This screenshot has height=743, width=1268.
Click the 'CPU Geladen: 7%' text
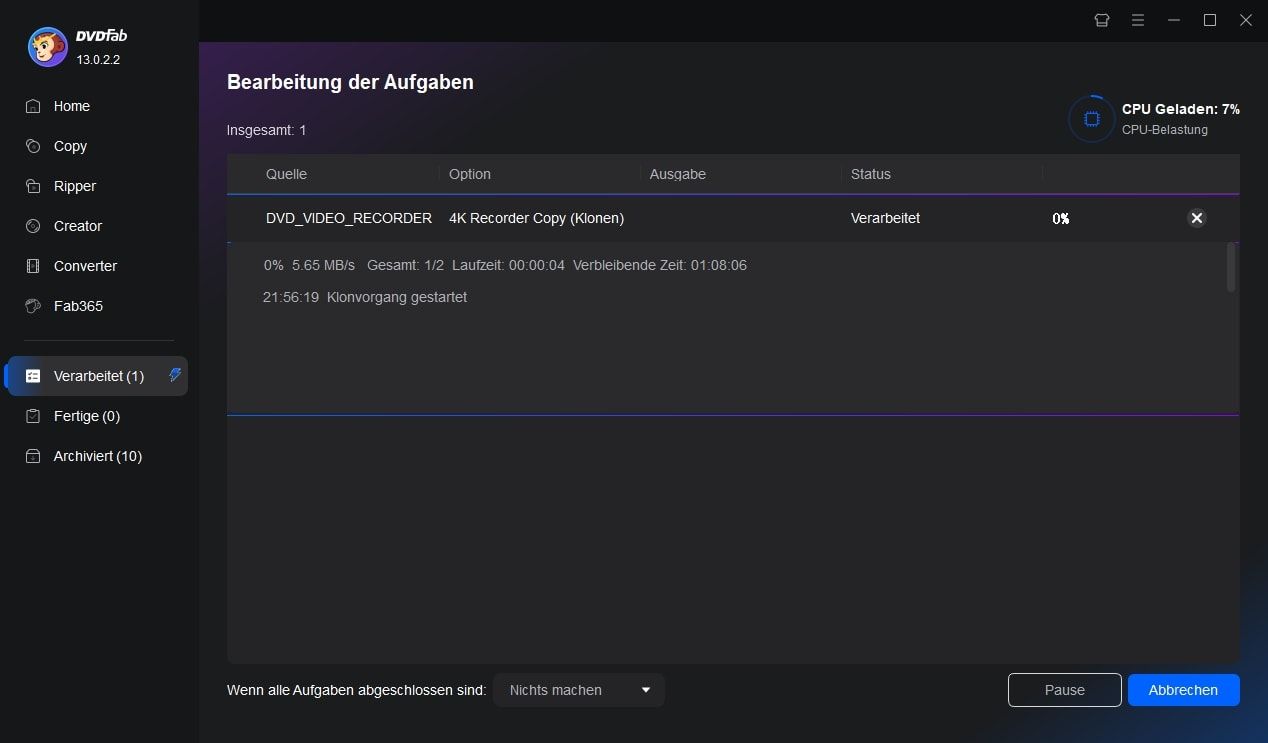pyautogui.click(x=1181, y=109)
